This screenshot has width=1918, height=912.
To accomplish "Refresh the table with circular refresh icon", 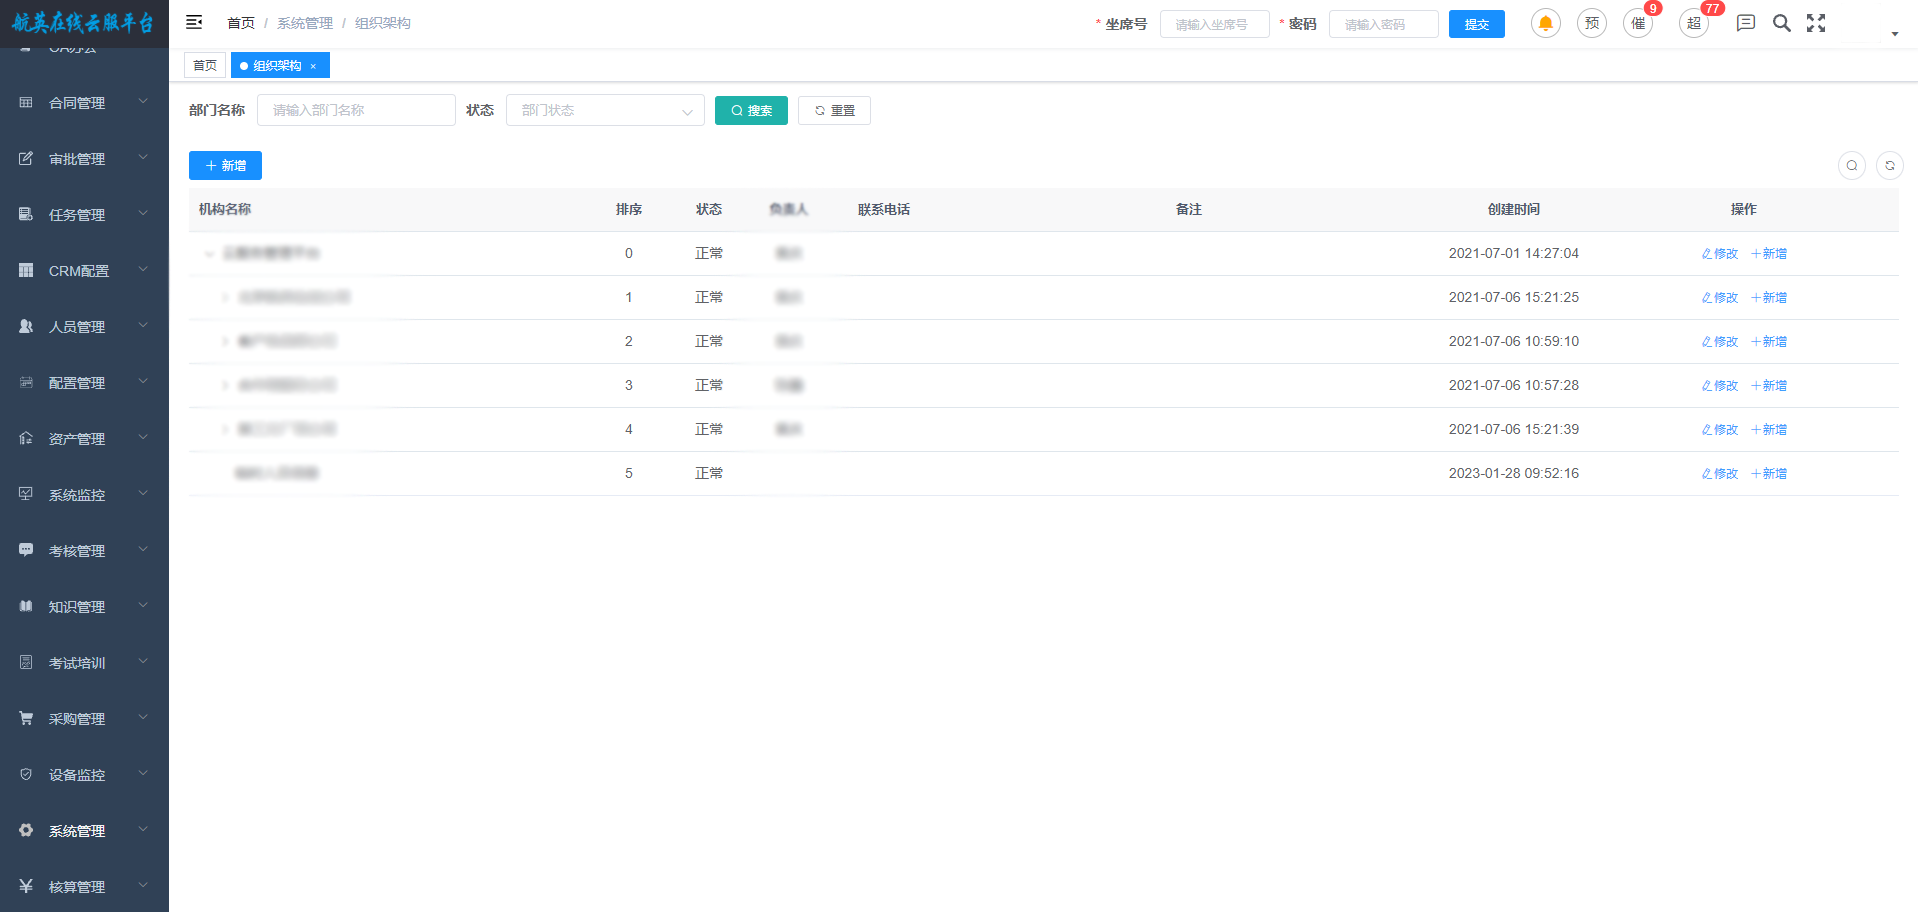I will 1889,166.
